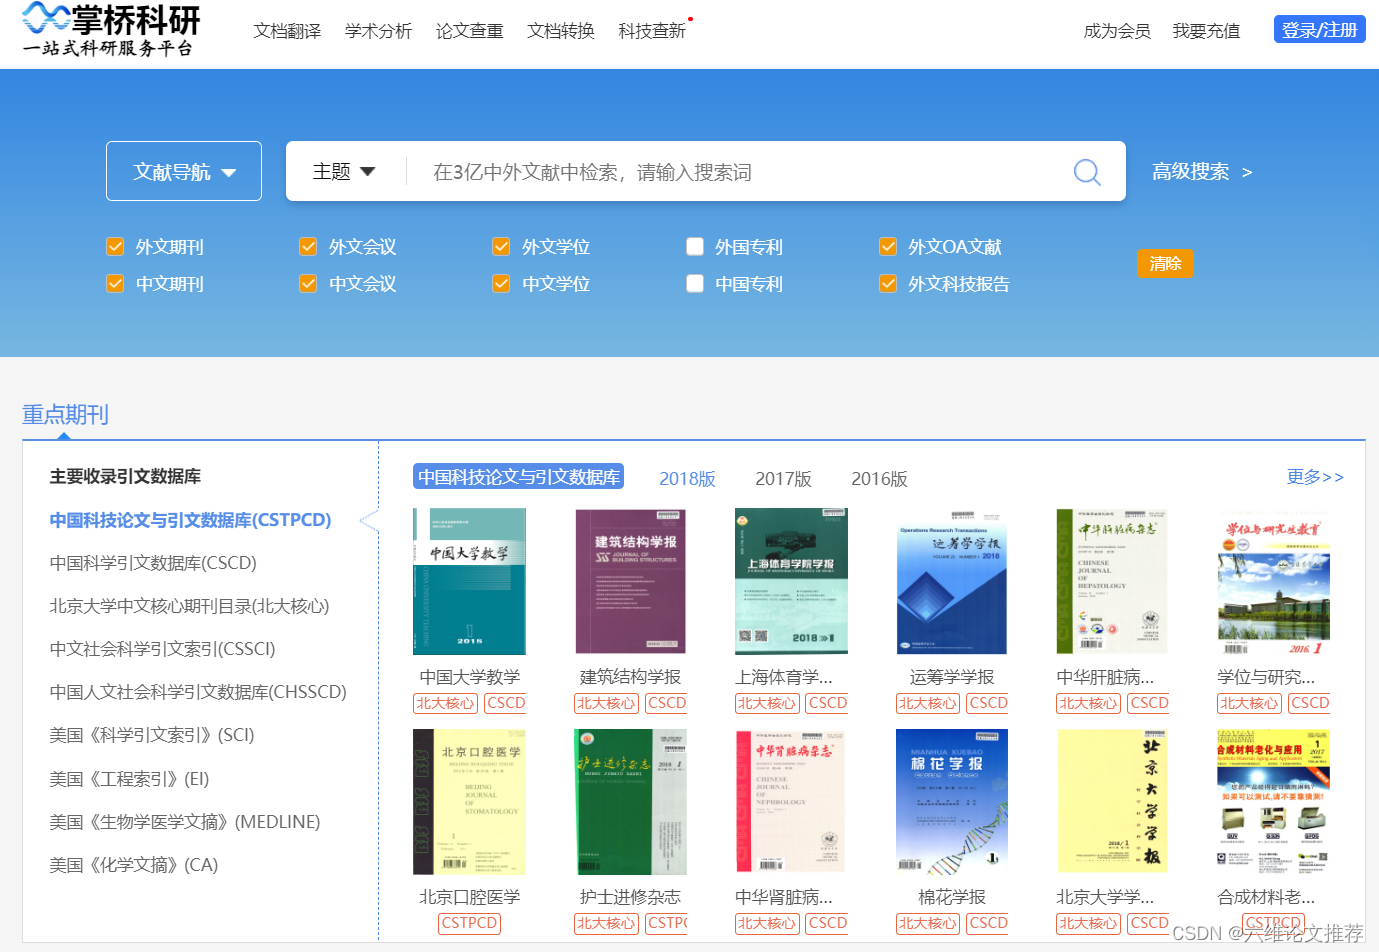The height and width of the screenshot is (952, 1379).
Task: Switch to the 2017版 tab
Action: click(783, 479)
